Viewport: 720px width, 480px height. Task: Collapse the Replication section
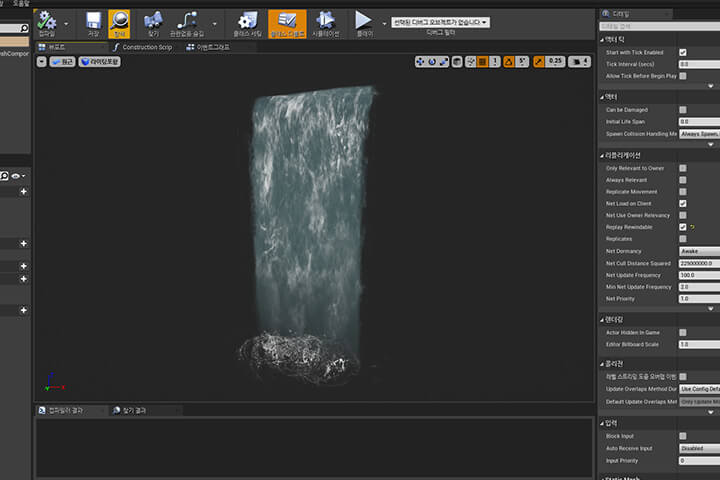pos(602,156)
